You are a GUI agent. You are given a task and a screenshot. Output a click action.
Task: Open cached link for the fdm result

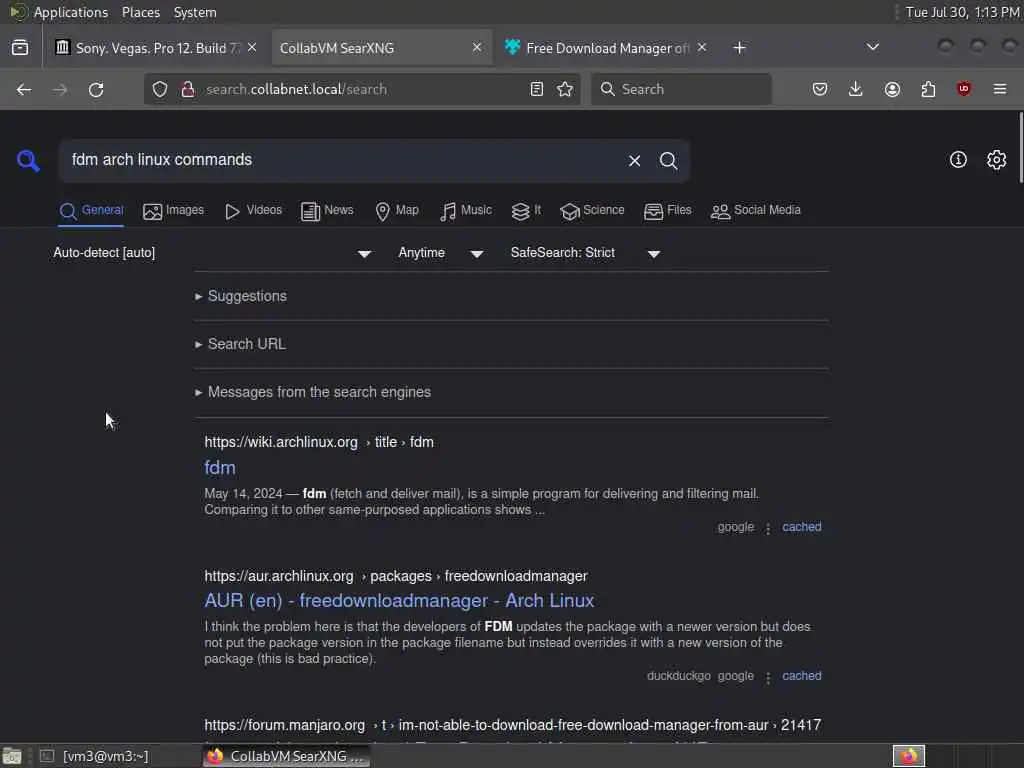(x=801, y=527)
